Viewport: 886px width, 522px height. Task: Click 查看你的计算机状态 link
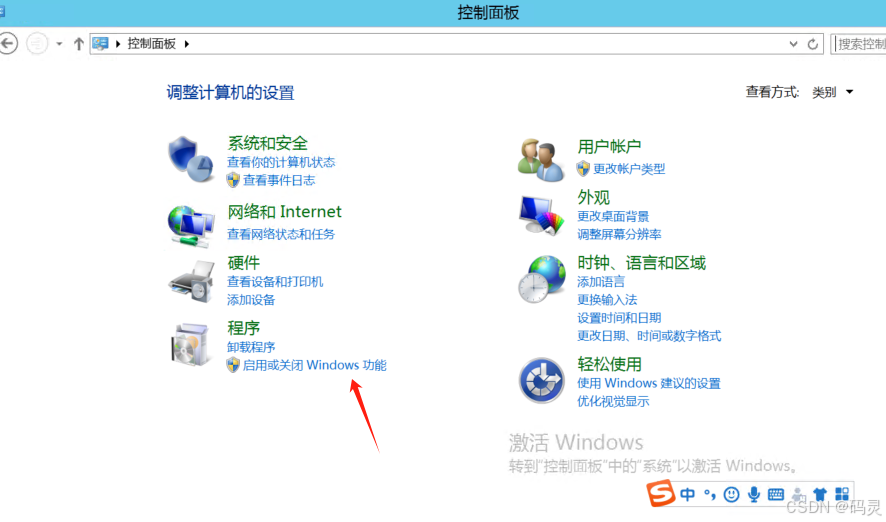(x=281, y=163)
